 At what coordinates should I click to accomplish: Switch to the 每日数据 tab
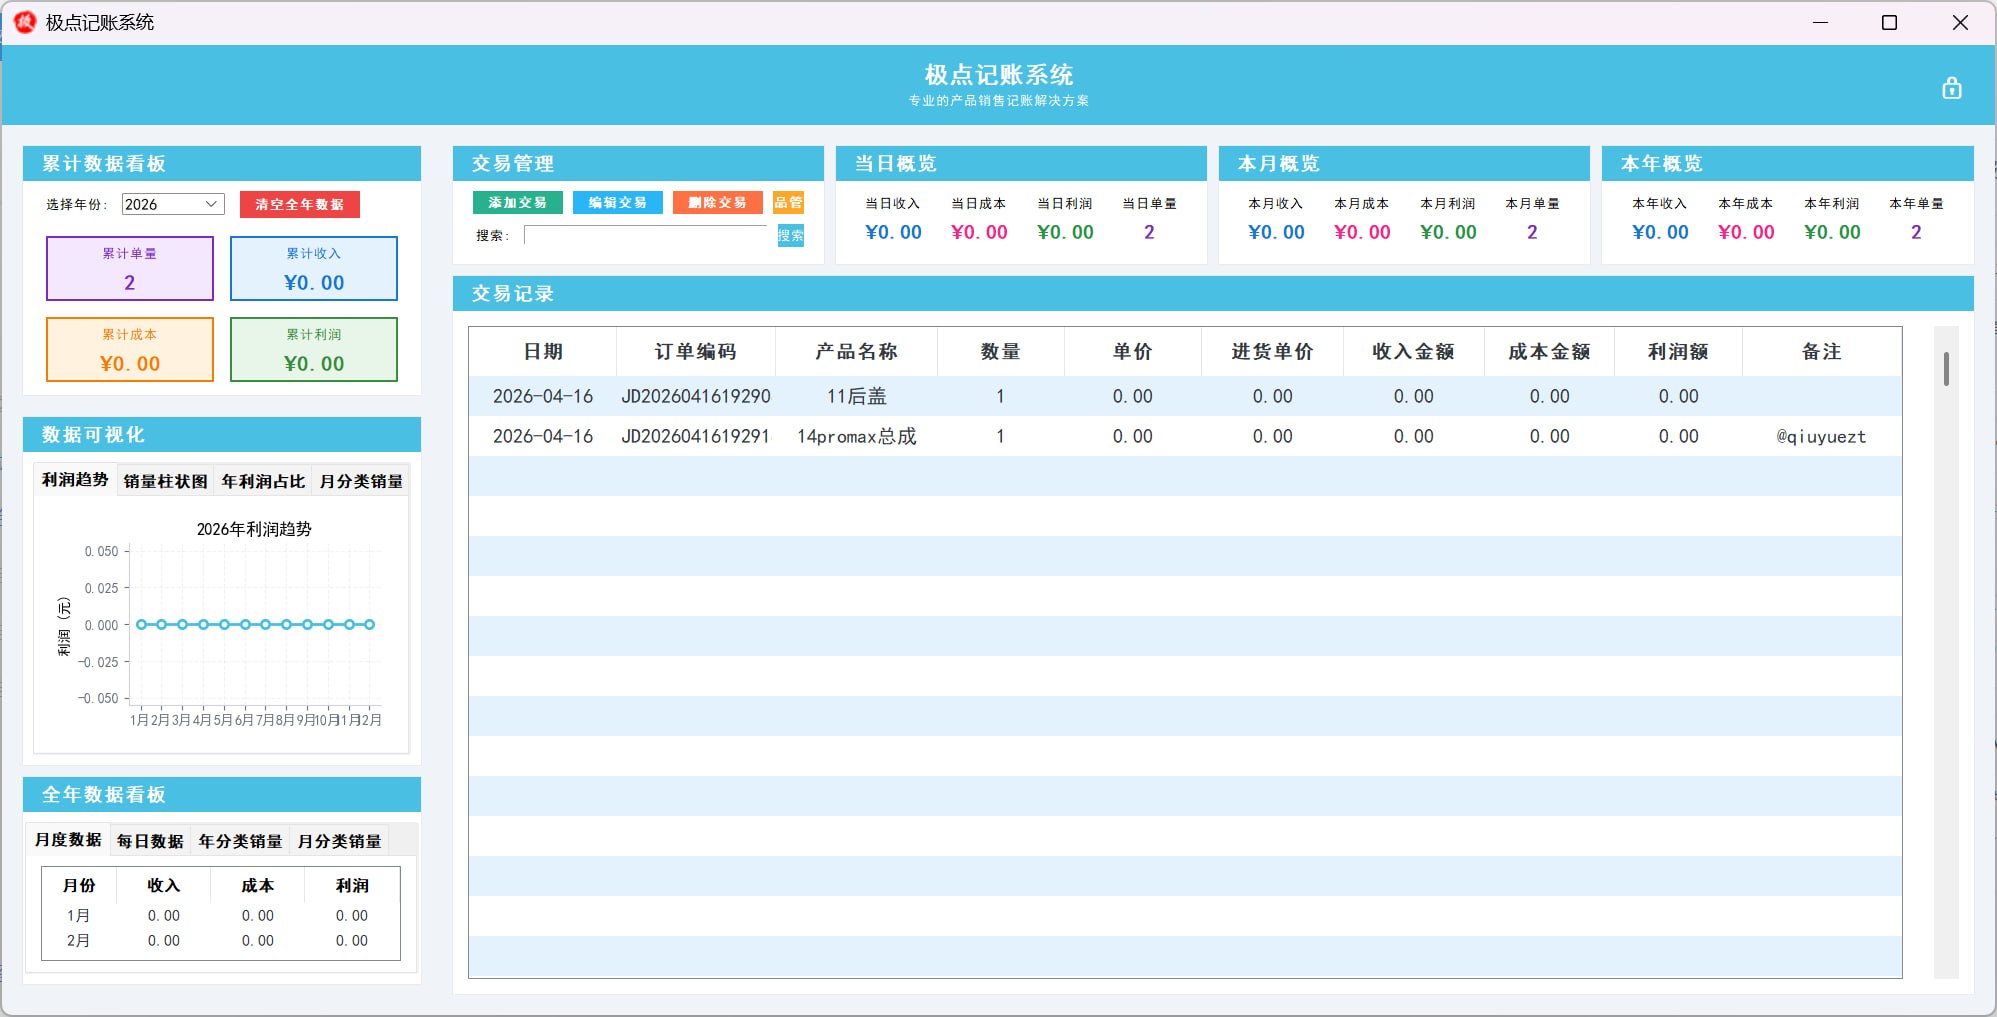[x=150, y=841]
